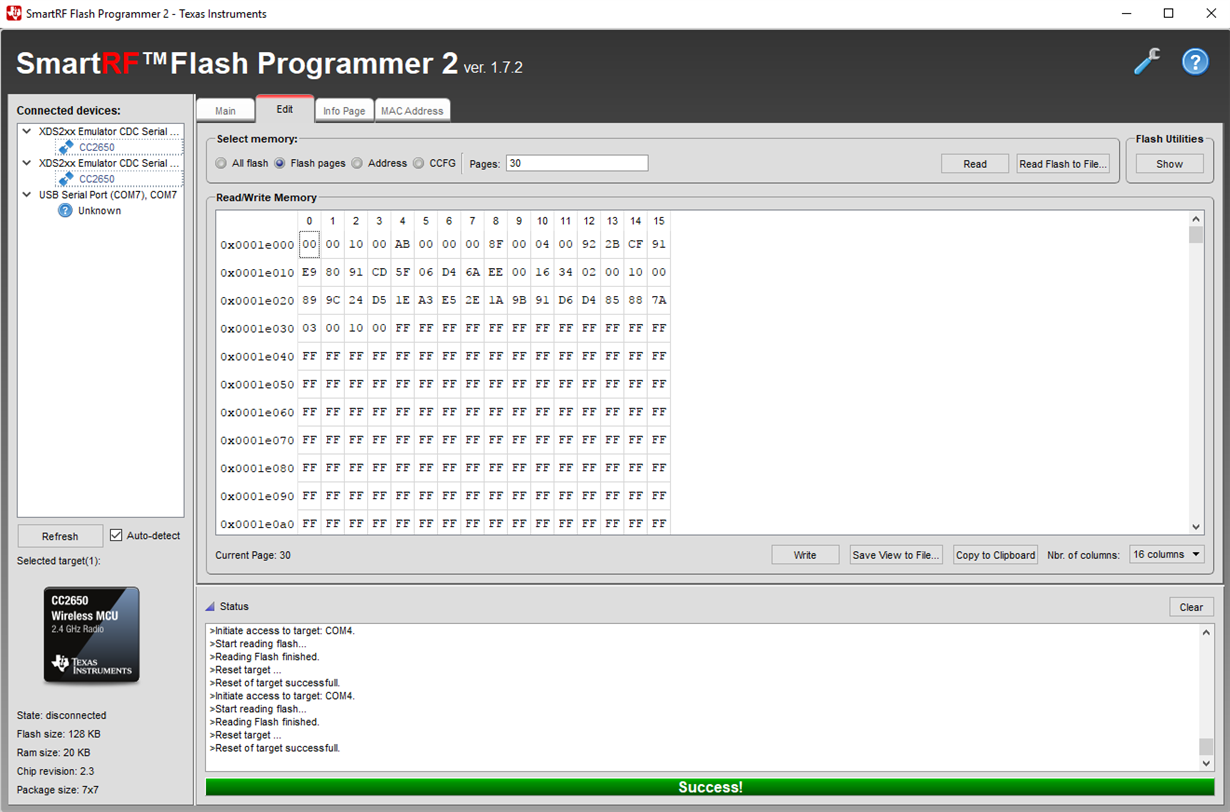Click the status log scroll down arrow

1206,763
